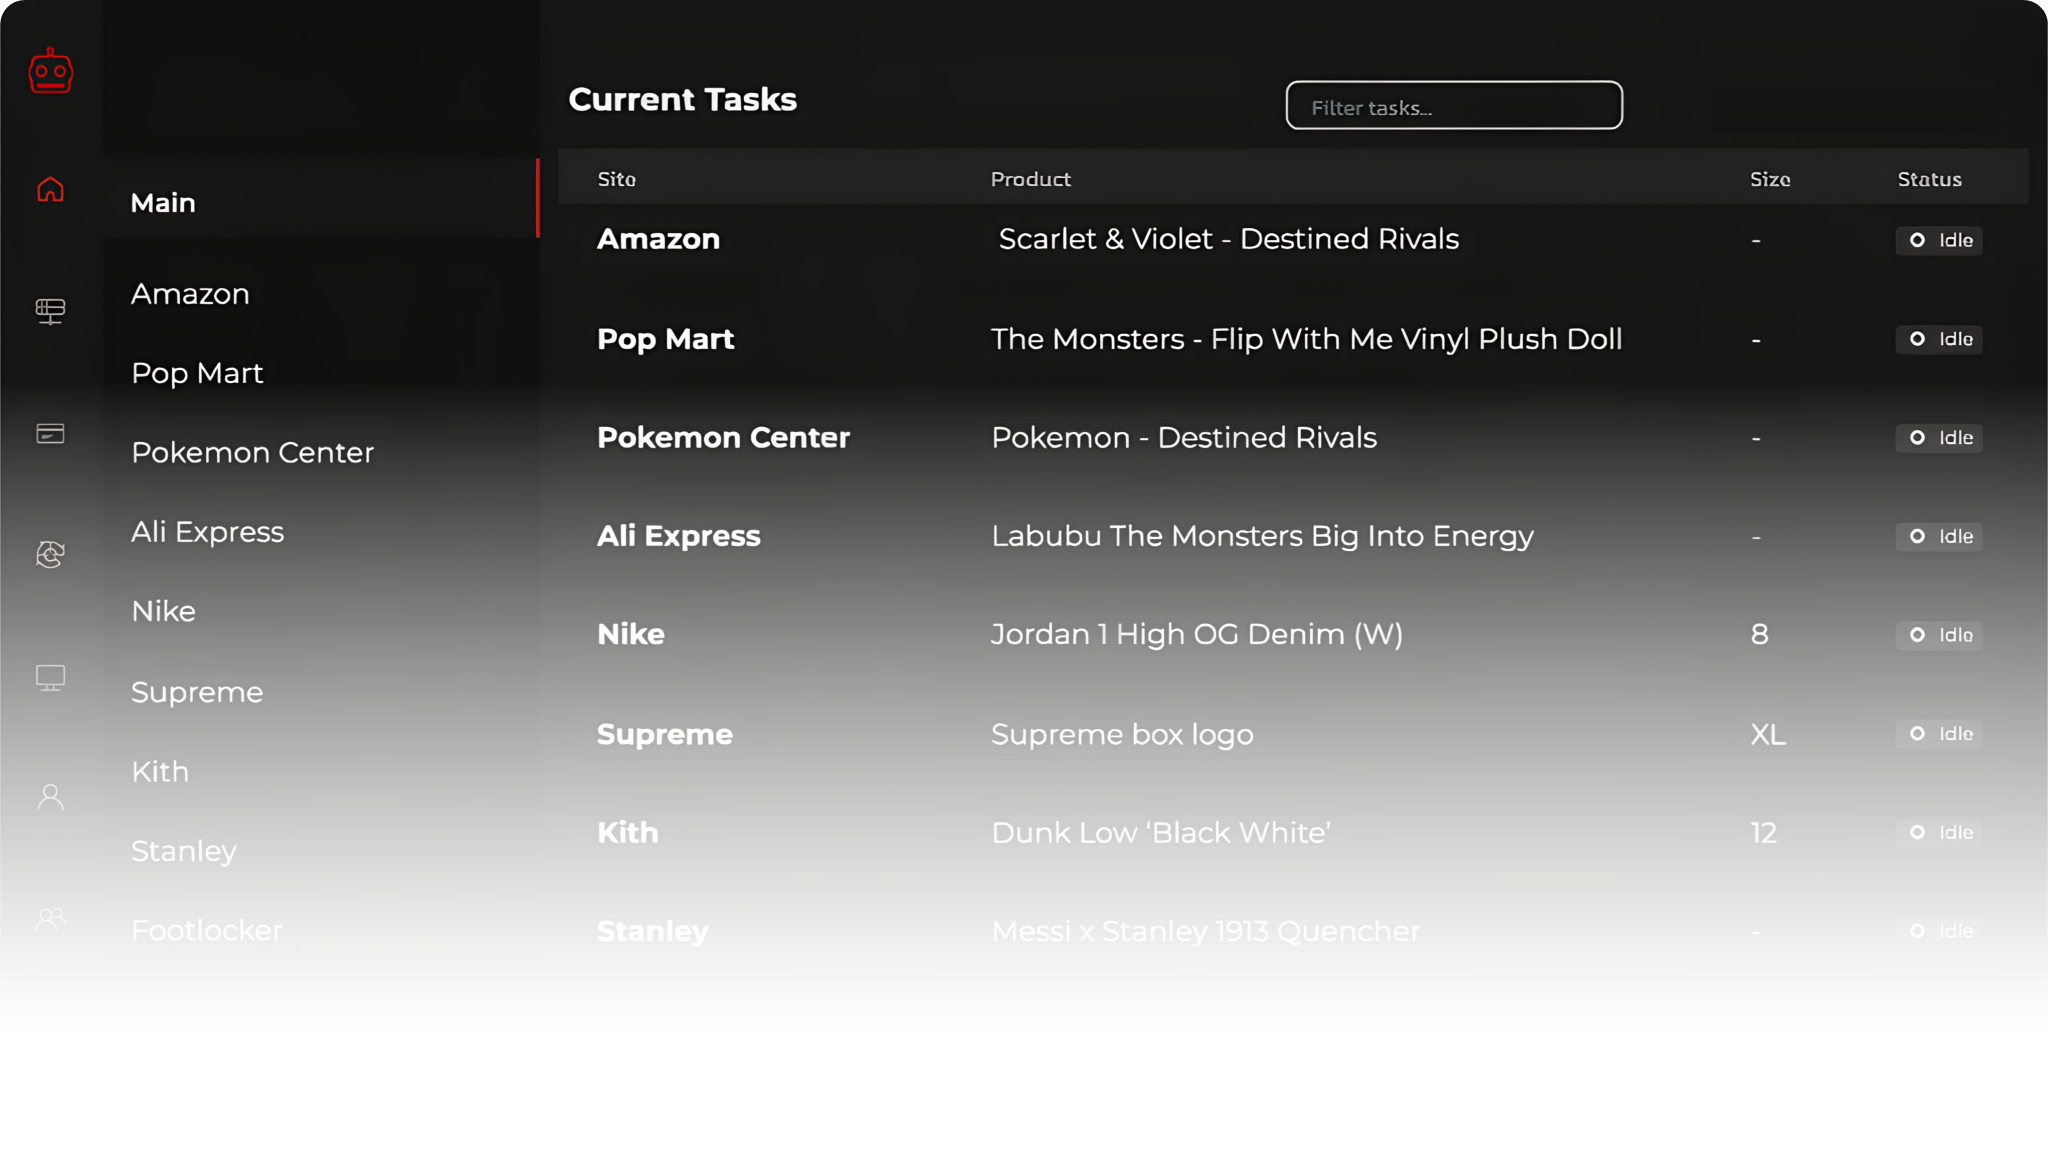This screenshot has width=2048, height=1156.
Task: Switch to Pokemon Center in side menu
Action: coord(252,453)
